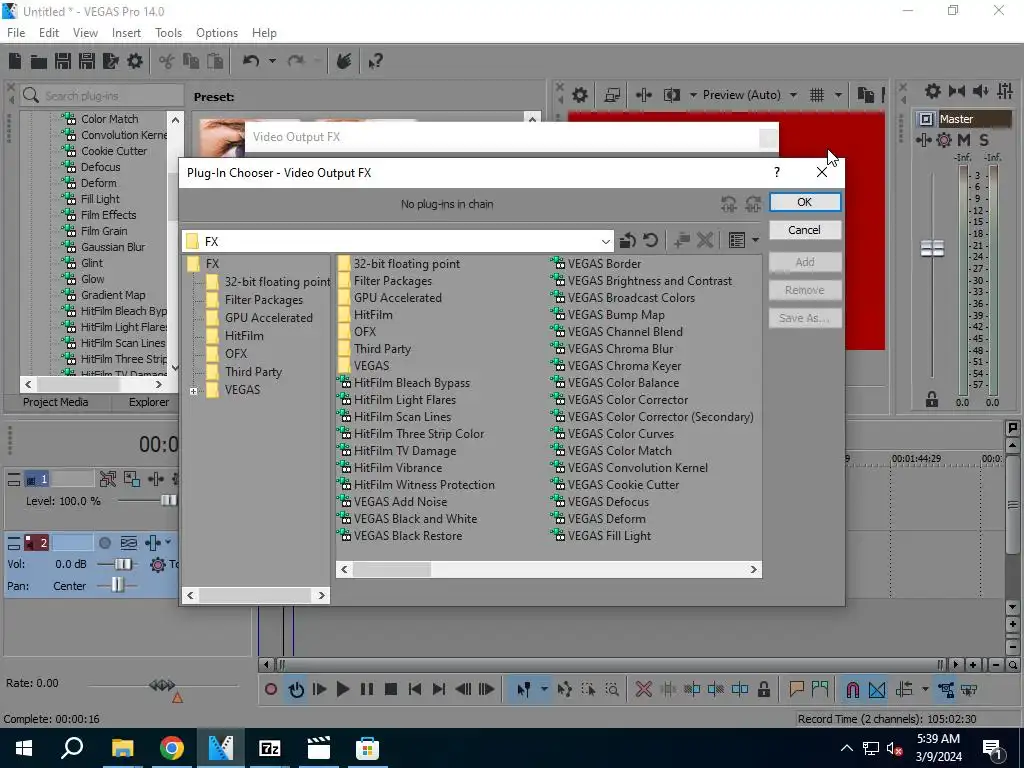This screenshot has height=768, width=1024.
Task: Expand the VEGAS folder tree node
Action: (x=193, y=391)
